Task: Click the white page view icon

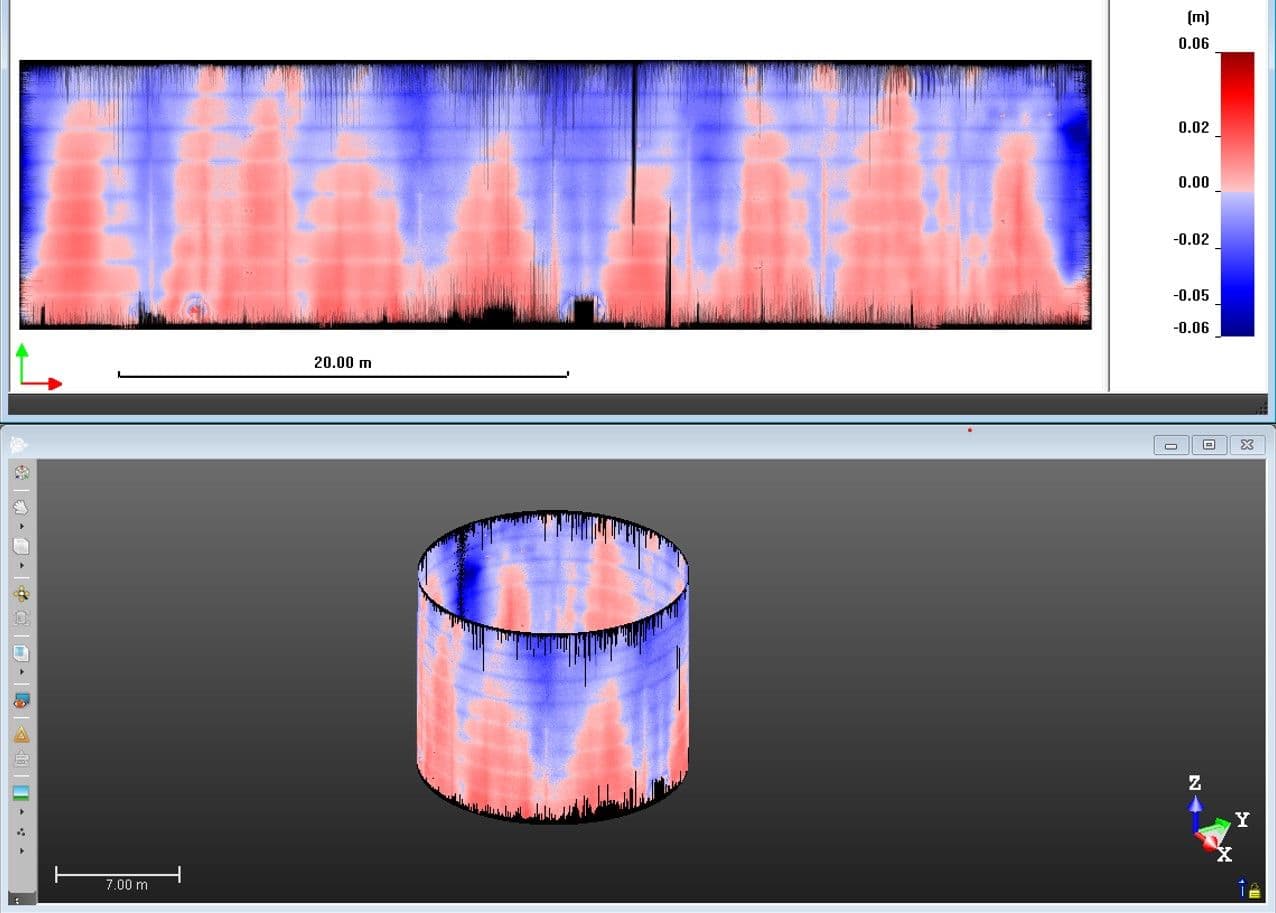Action: (x=21, y=546)
